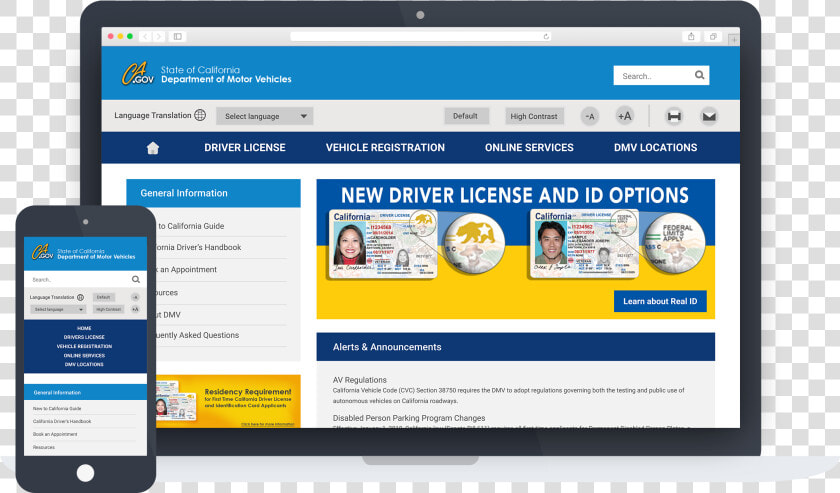Open the ONLINE SERVICES menu on the laptop
Viewport: 840px width, 493px height.
[x=529, y=147]
